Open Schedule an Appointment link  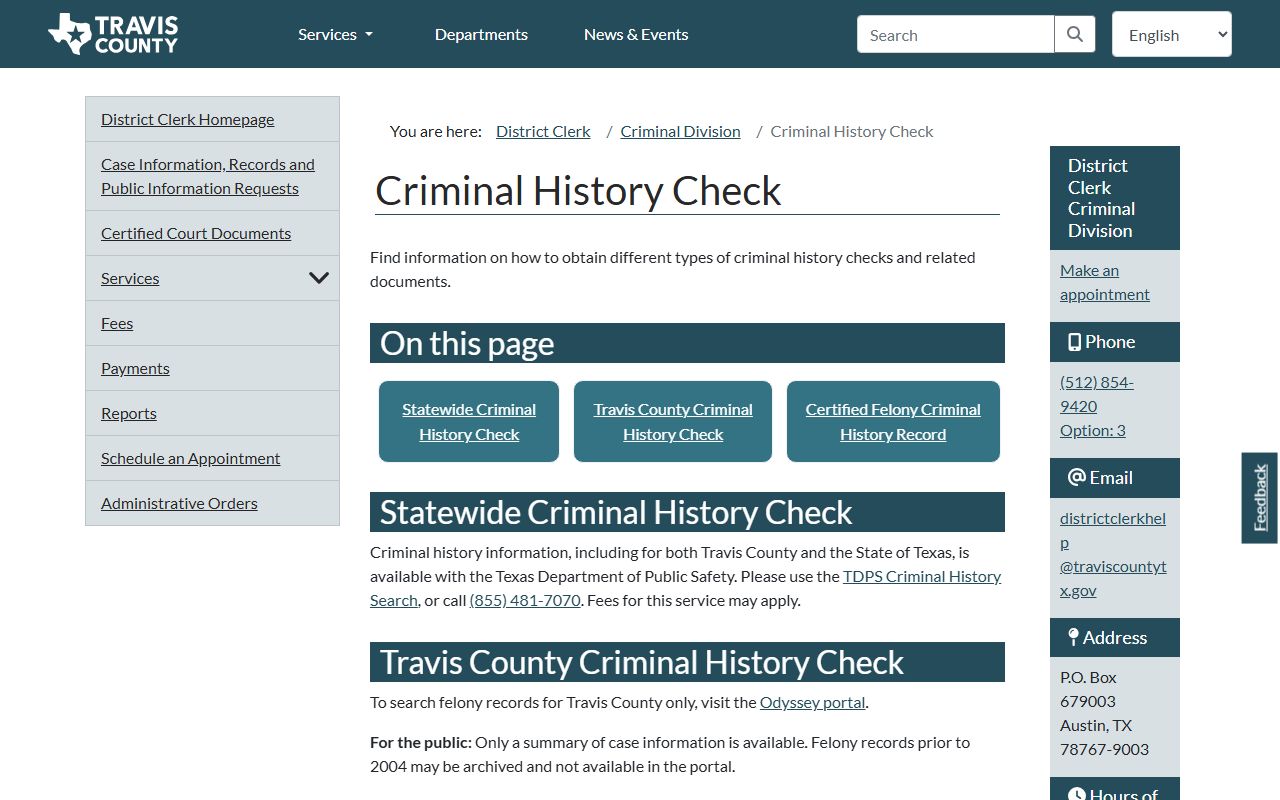[190, 458]
